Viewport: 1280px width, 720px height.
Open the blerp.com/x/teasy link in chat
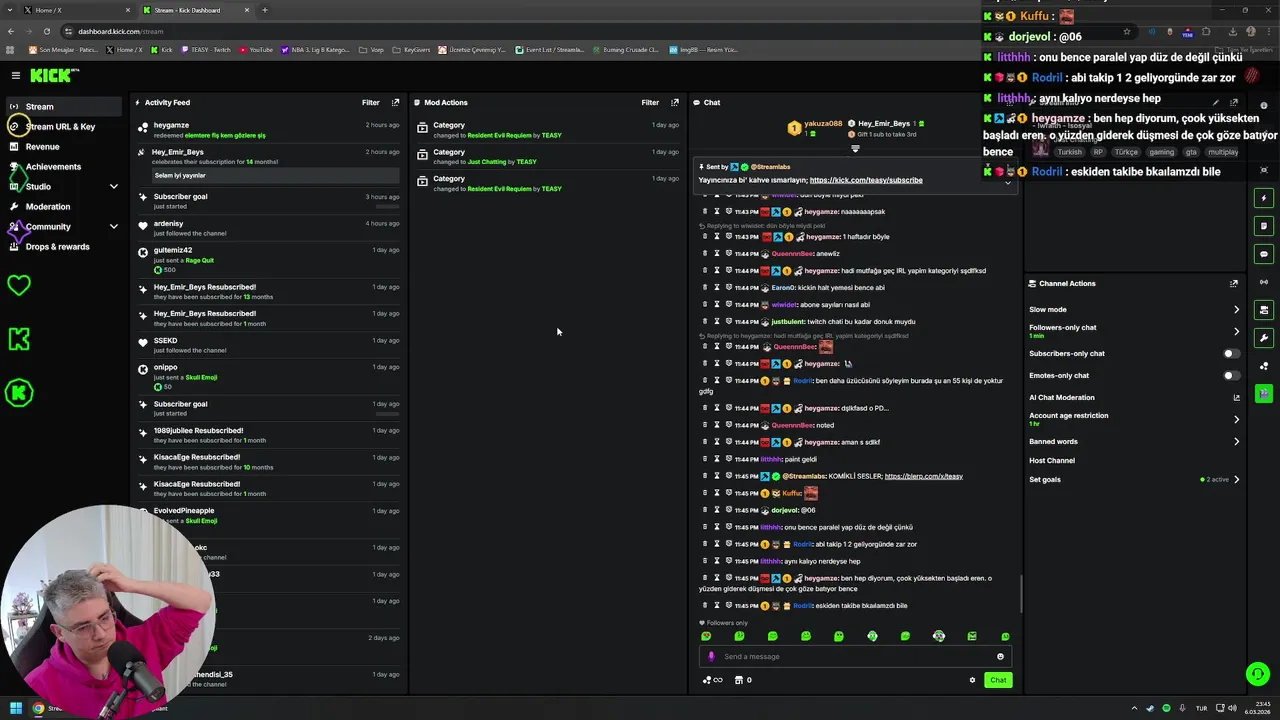pos(923,476)
